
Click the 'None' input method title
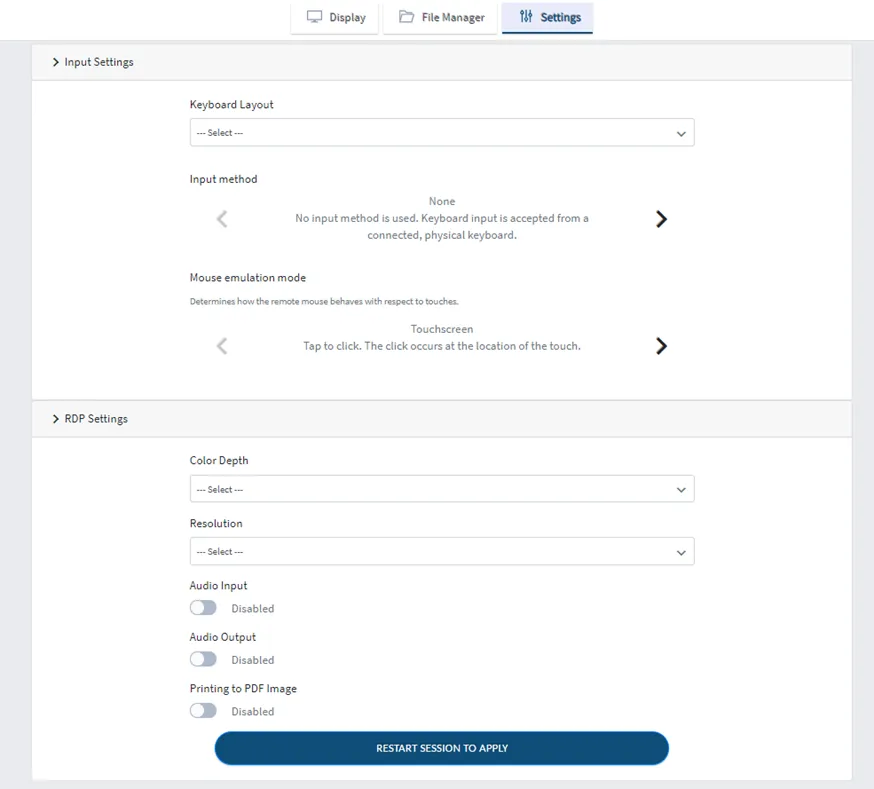click(x=442, y=201)
